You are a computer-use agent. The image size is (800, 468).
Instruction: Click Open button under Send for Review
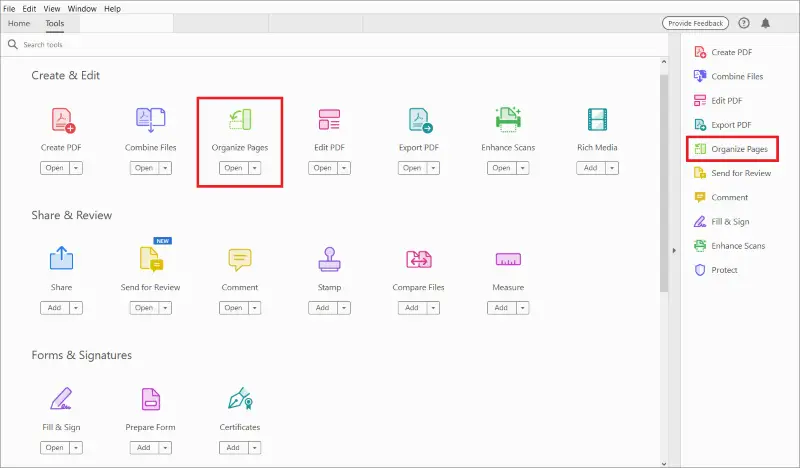(144, 308)
